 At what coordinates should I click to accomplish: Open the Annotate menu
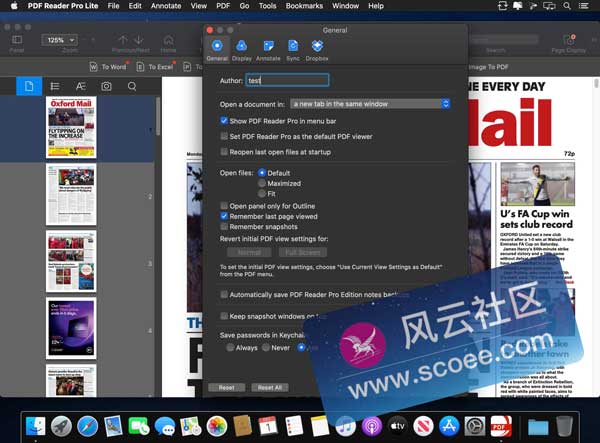(x=166, y=6)
